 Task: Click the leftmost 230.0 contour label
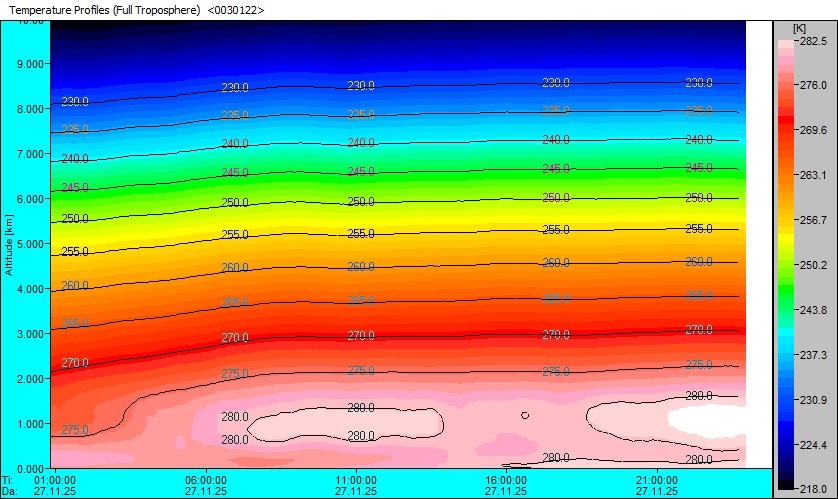pos(75,101)
